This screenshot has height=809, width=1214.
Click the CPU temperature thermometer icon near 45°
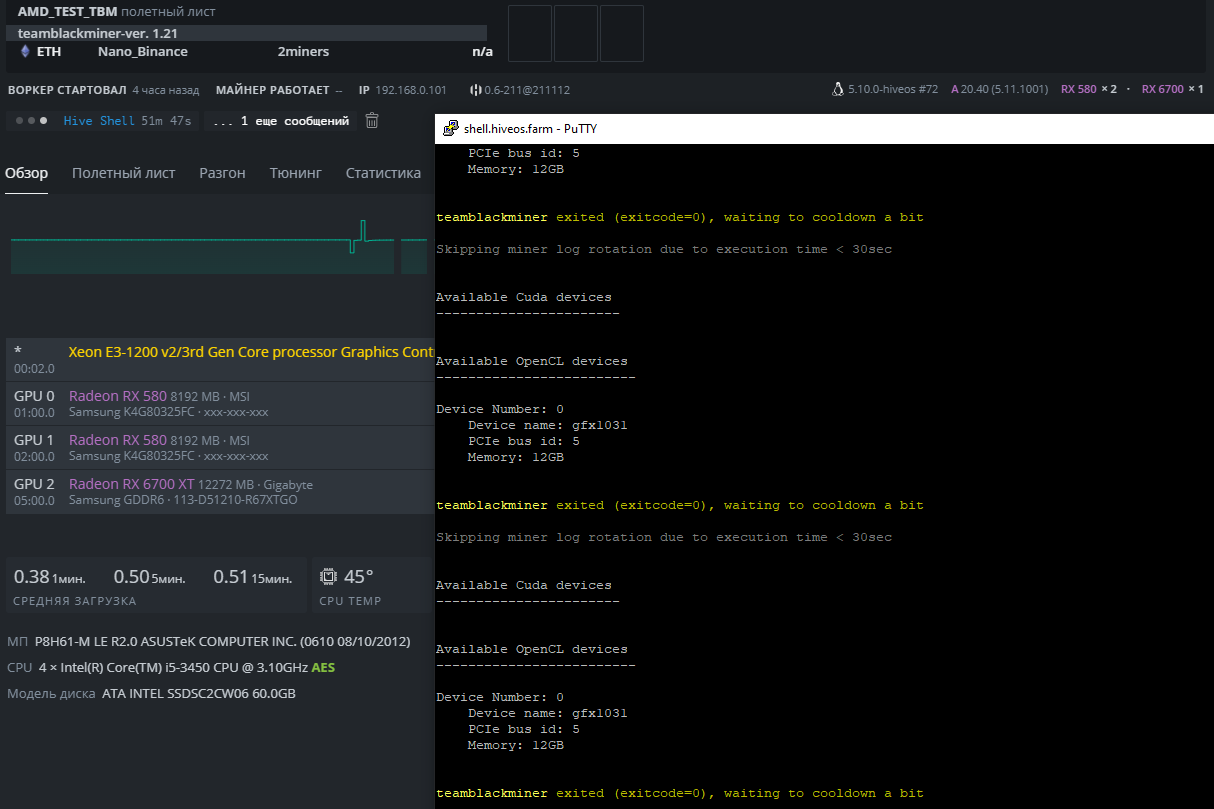tap(328, 575)
